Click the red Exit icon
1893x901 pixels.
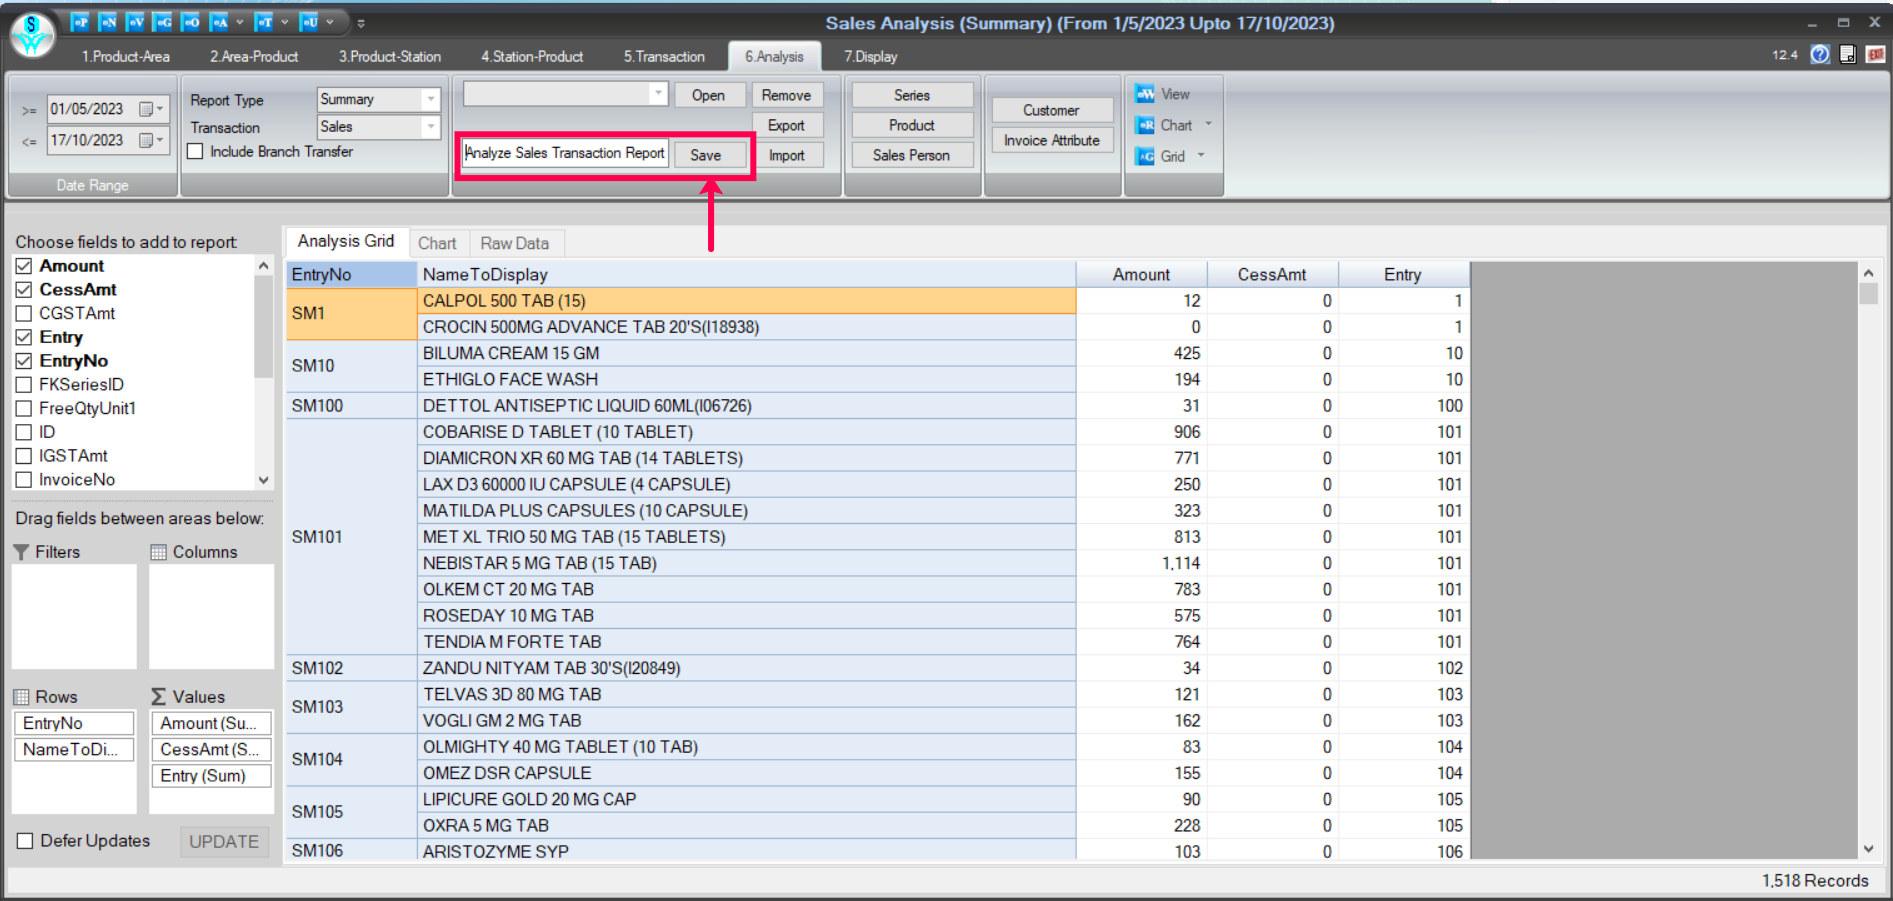[x=1875, y=54]
